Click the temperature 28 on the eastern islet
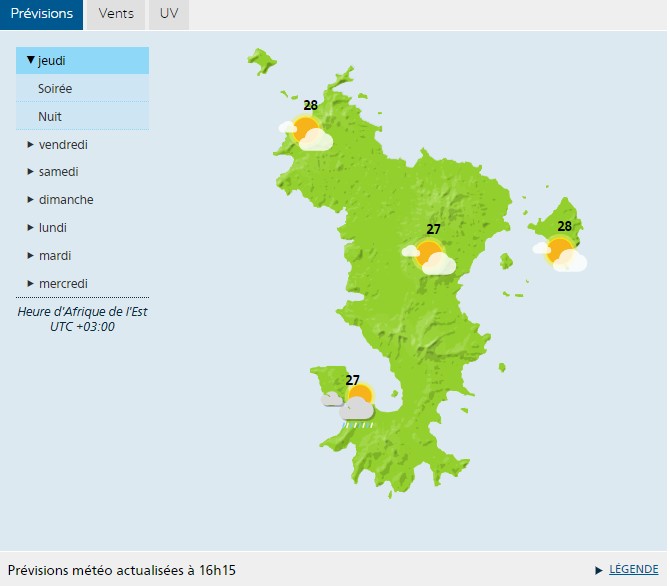The image size is (670, 586). point(564,226)
